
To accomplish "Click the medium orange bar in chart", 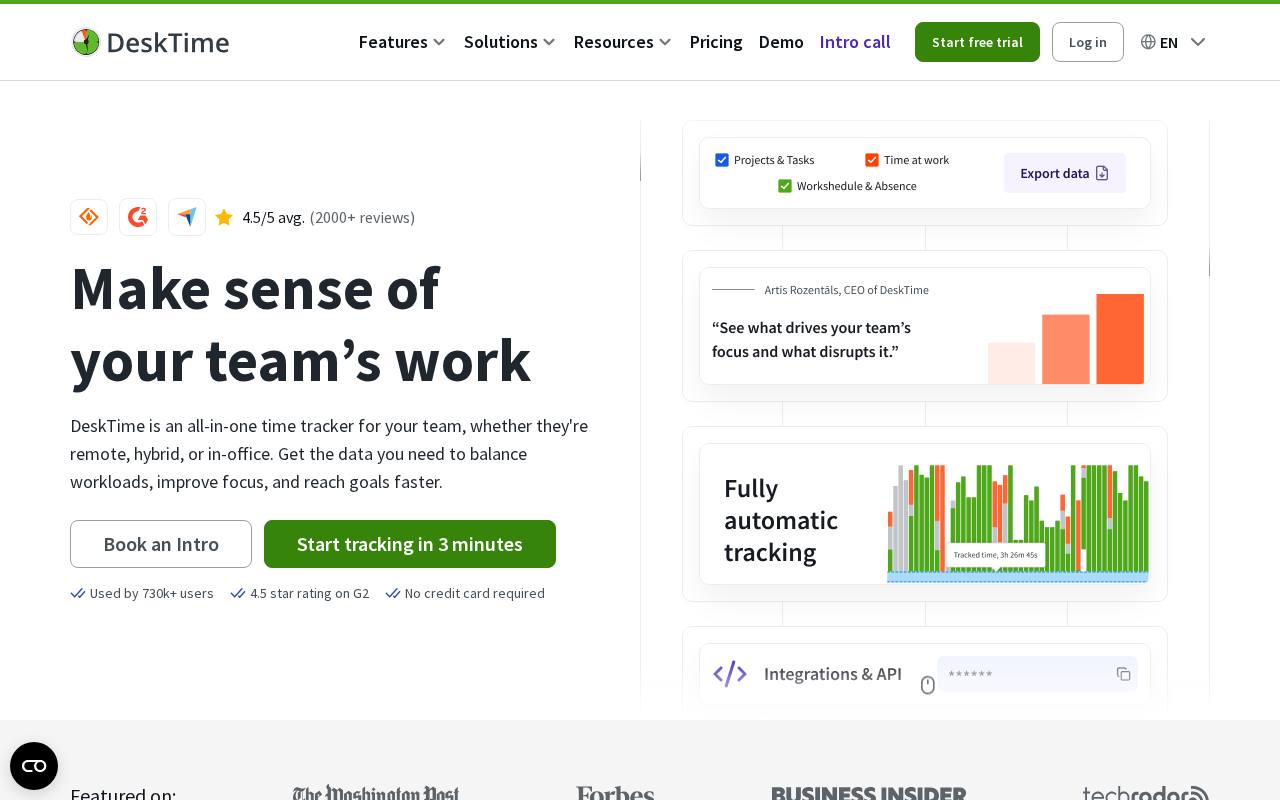I will pos(1066,349).
